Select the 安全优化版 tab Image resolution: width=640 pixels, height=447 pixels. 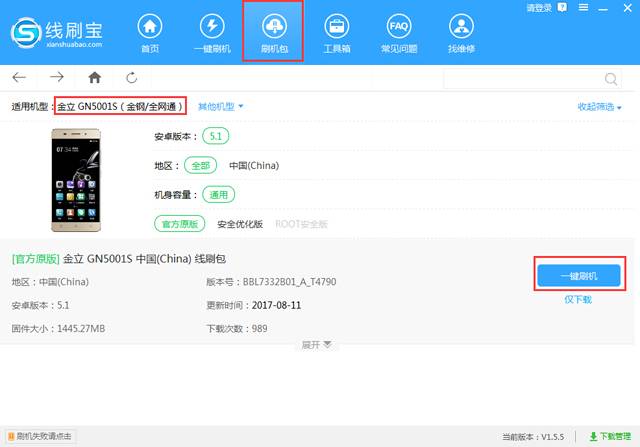click(x=240, y=224)
